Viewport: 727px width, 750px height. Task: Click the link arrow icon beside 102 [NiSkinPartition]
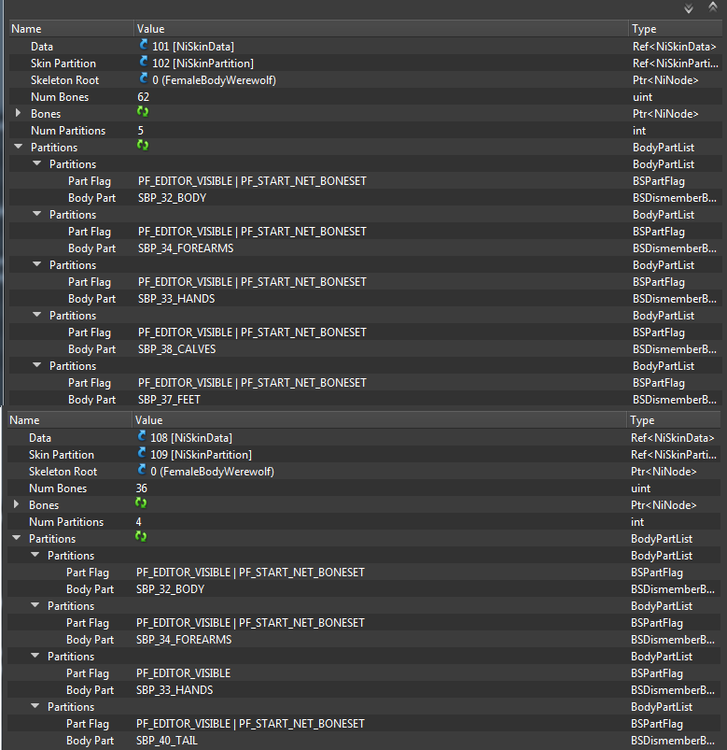coord(143,62)
